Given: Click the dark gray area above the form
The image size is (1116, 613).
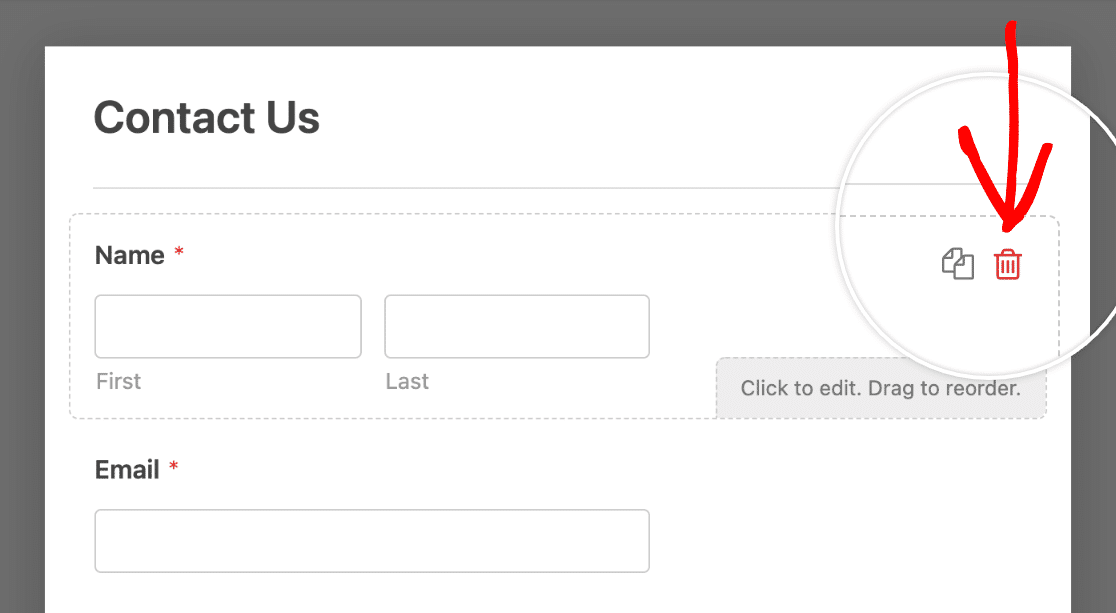Looking at the screenshot, I should point(500,22).
